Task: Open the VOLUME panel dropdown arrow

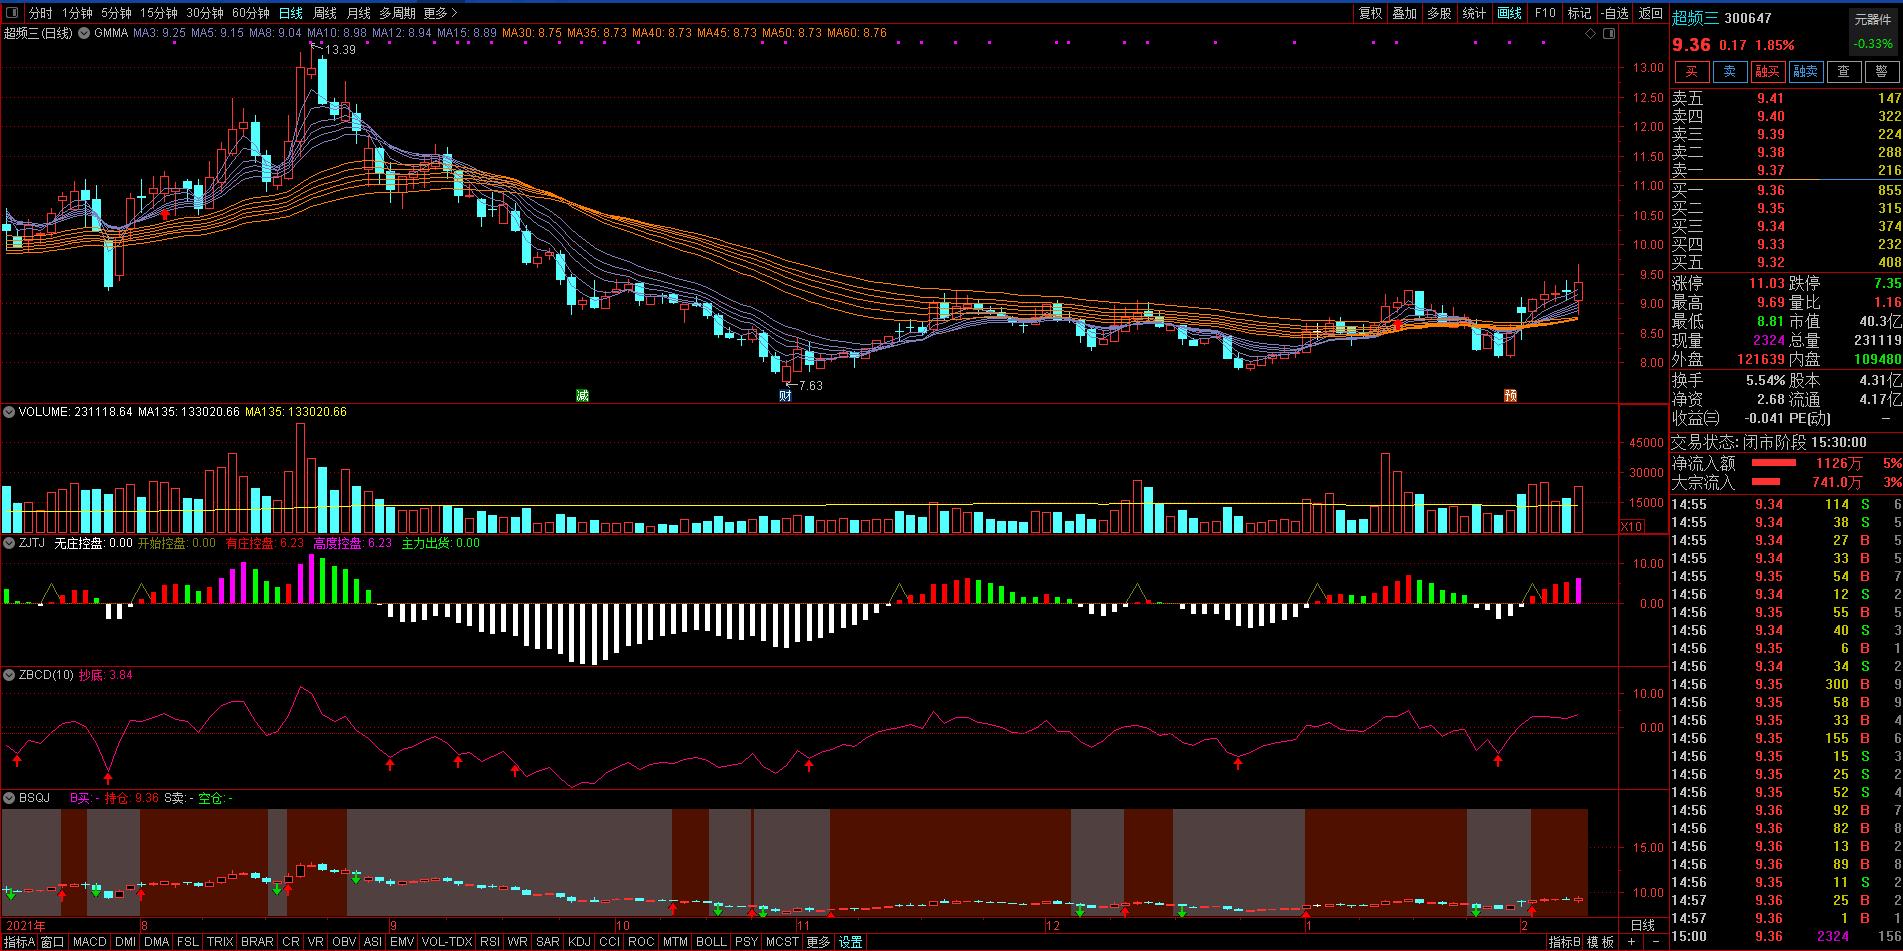Action: (9, 412)
